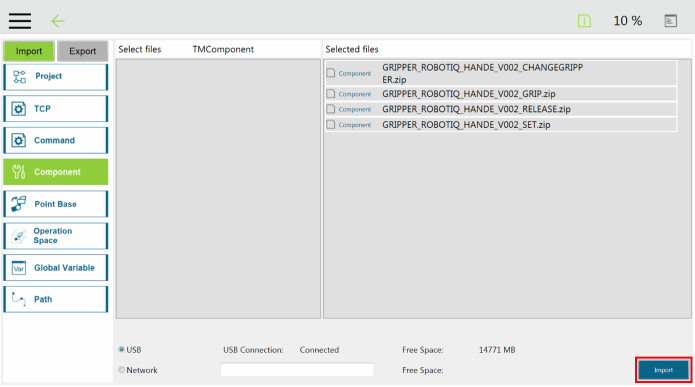
Task: Click the 14771 MB free space value
Action: click(497, 350)
